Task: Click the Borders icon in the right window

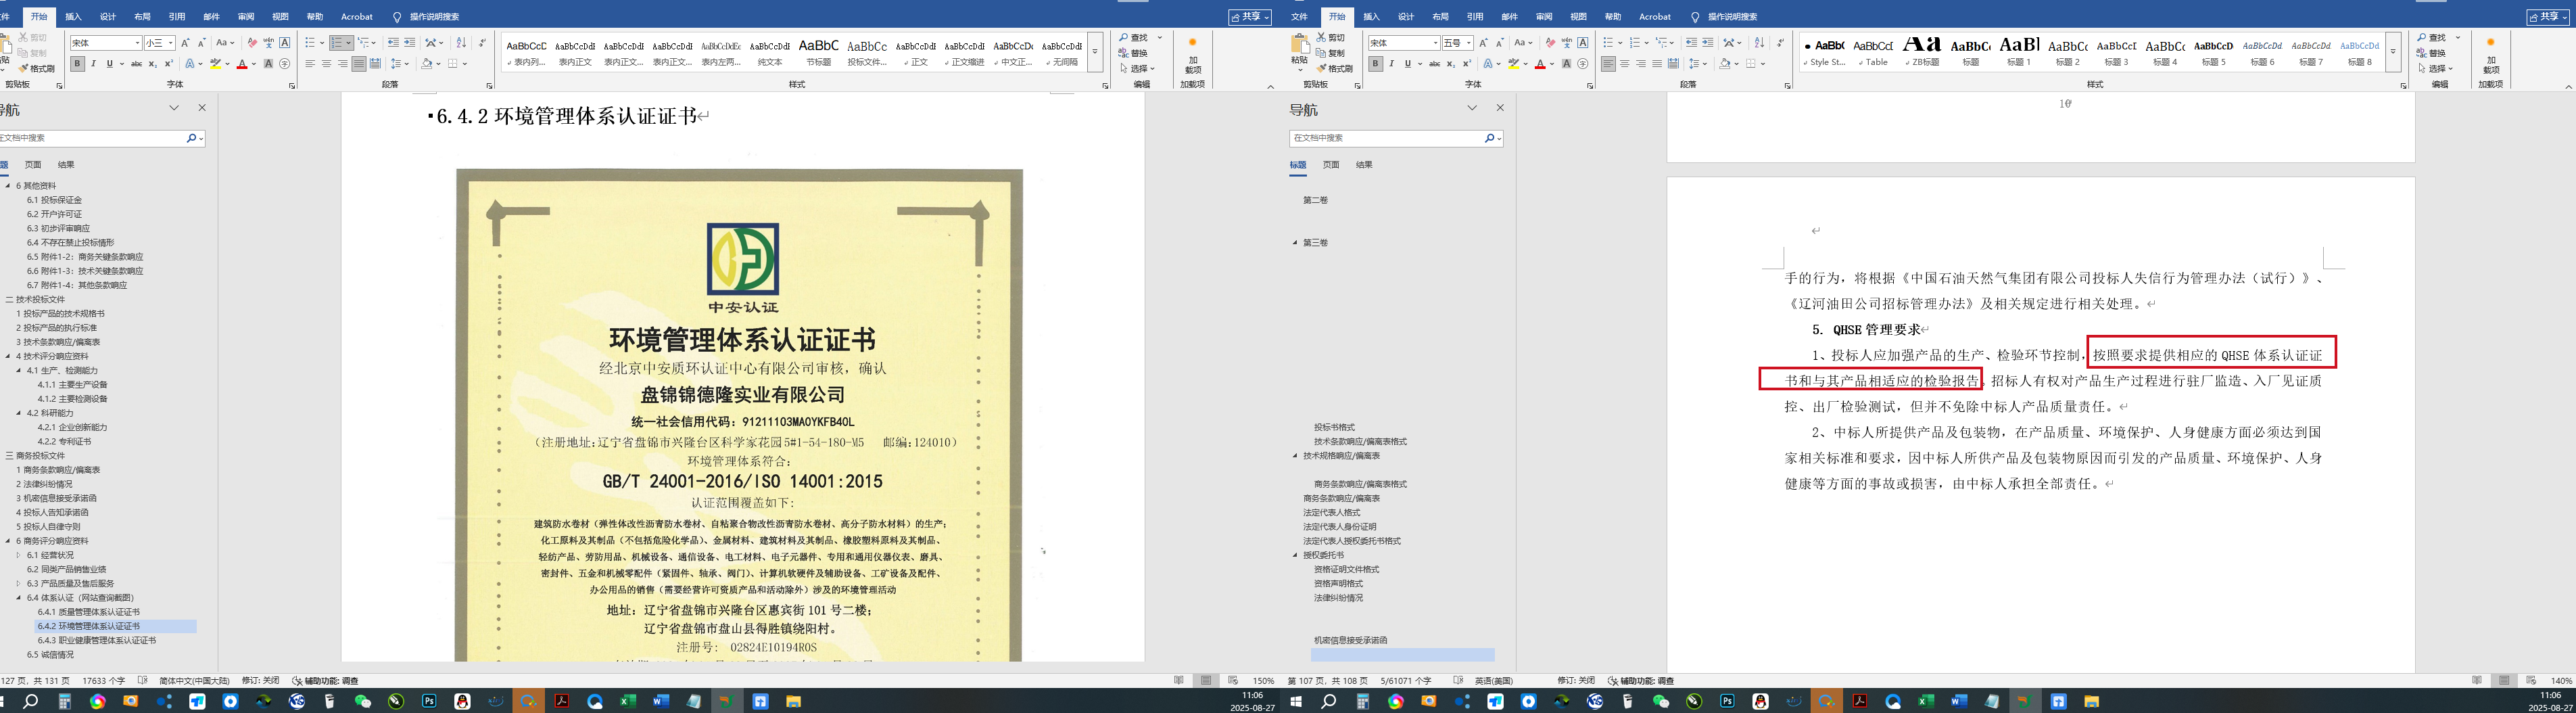Action: click(x=1751, y=64)
